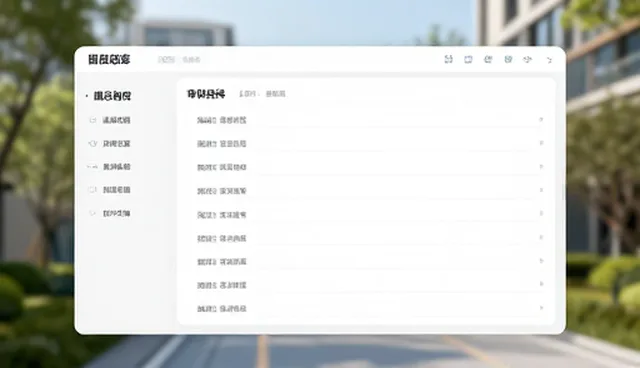
Task: Click the bold heading of the main list panel
Action: (206, 94)
